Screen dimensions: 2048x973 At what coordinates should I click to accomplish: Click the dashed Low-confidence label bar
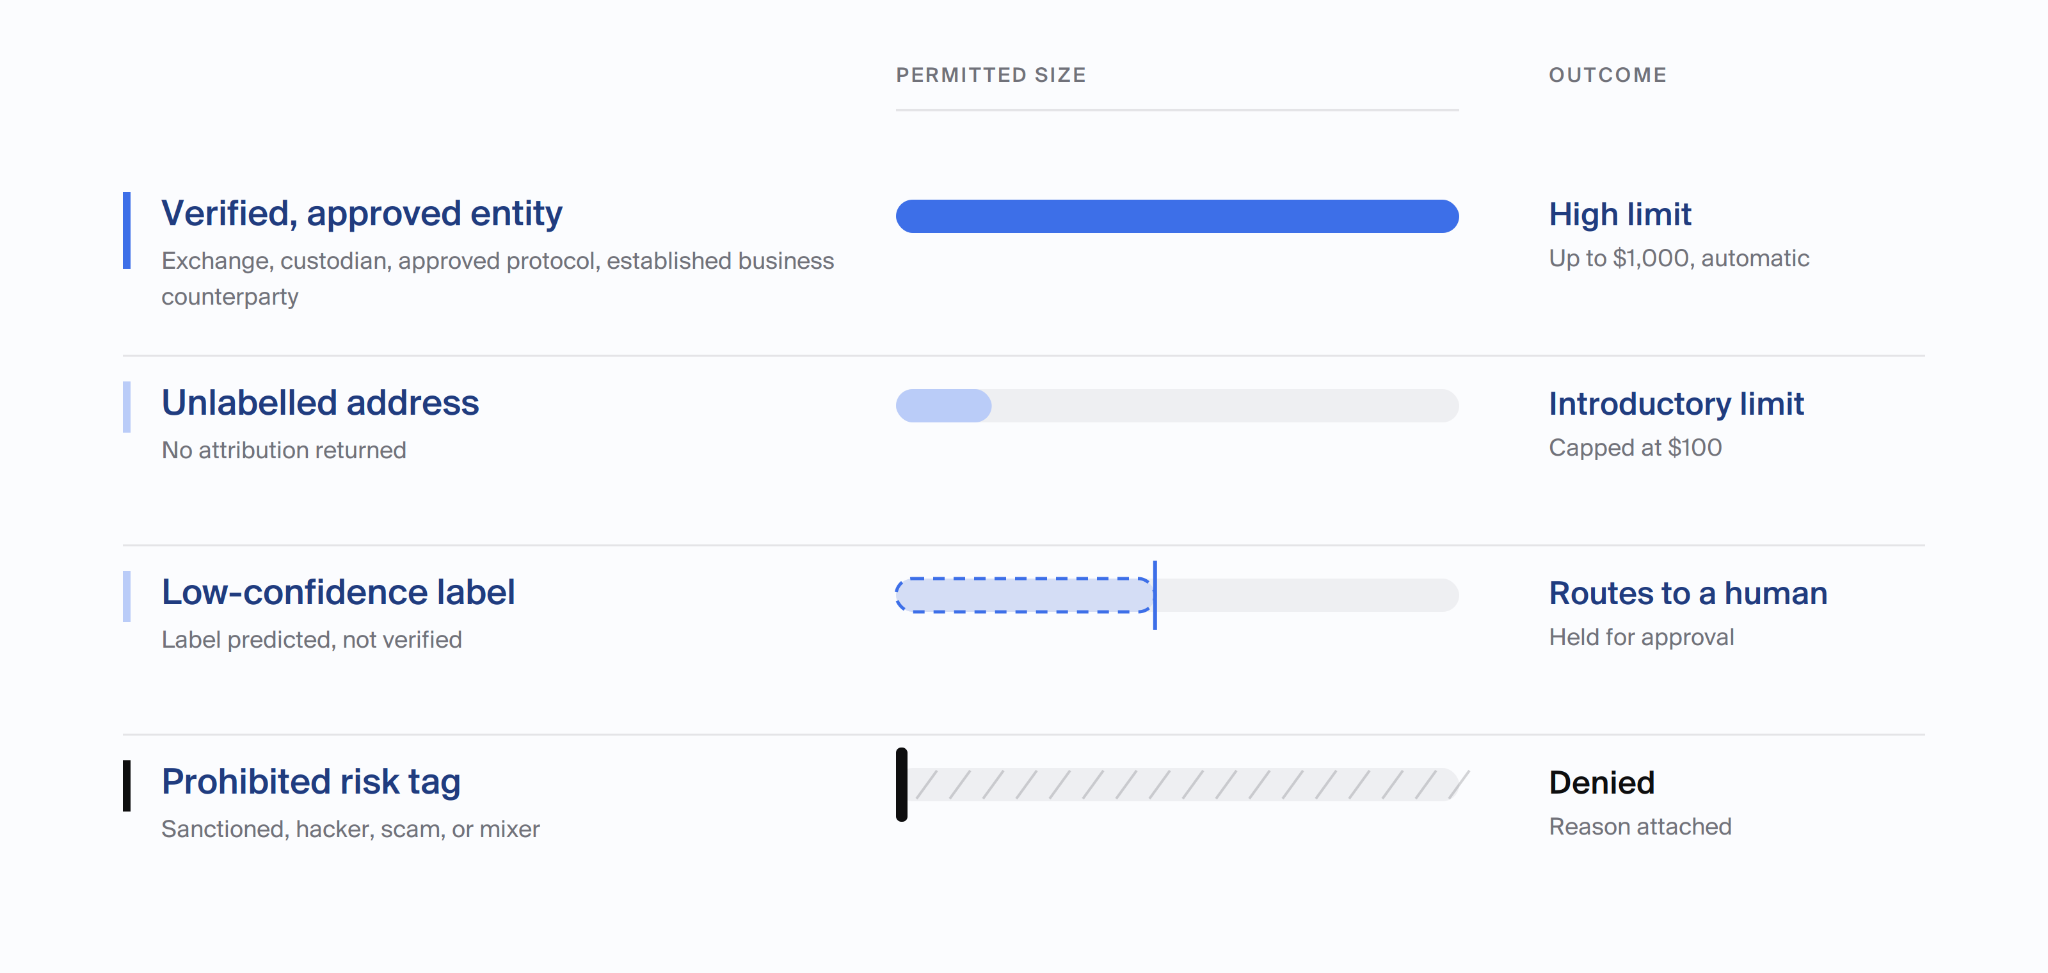pos(1025,595)
